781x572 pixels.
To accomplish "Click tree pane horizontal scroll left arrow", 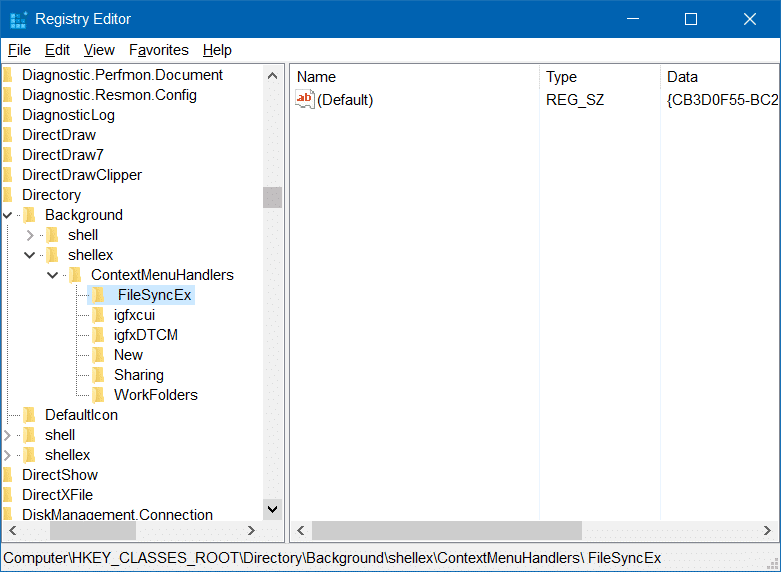I will 13,531.
